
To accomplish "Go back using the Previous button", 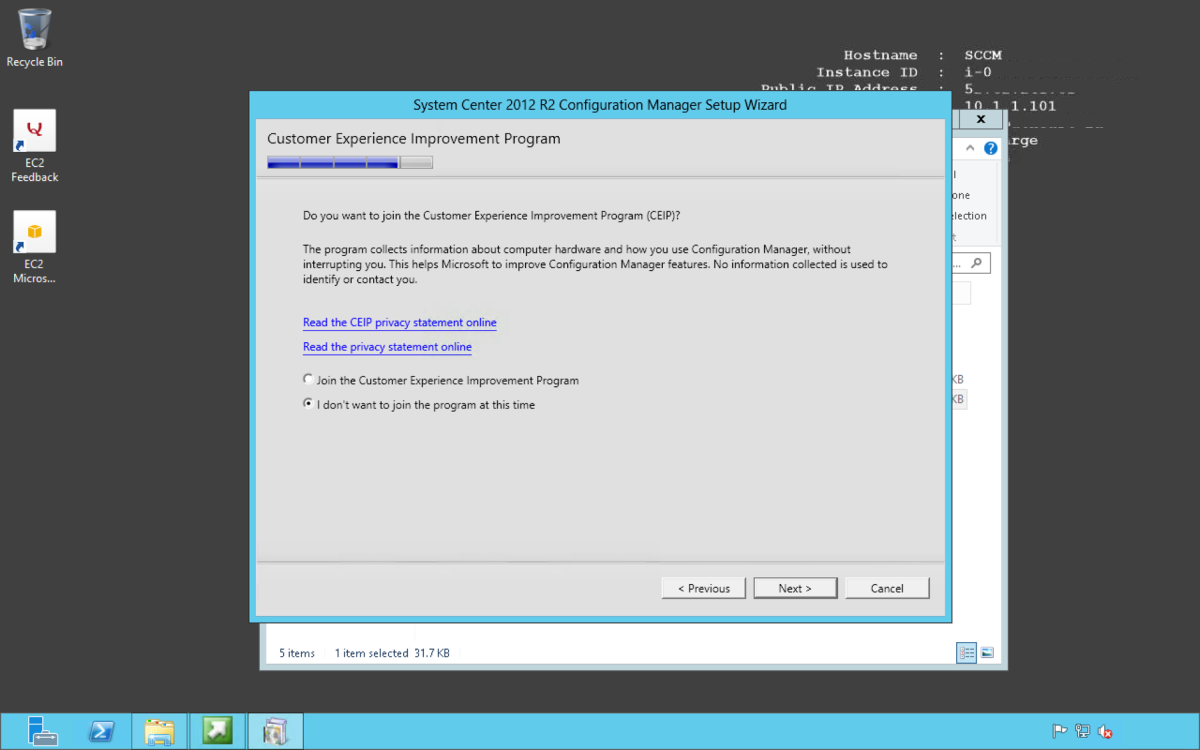I will (703, 587).
